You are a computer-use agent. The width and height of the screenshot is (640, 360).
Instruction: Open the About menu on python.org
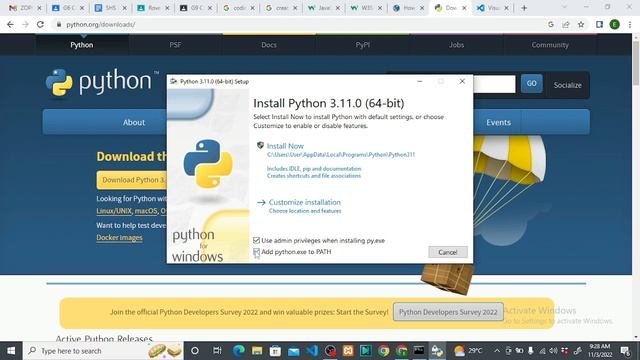point(134,122)
